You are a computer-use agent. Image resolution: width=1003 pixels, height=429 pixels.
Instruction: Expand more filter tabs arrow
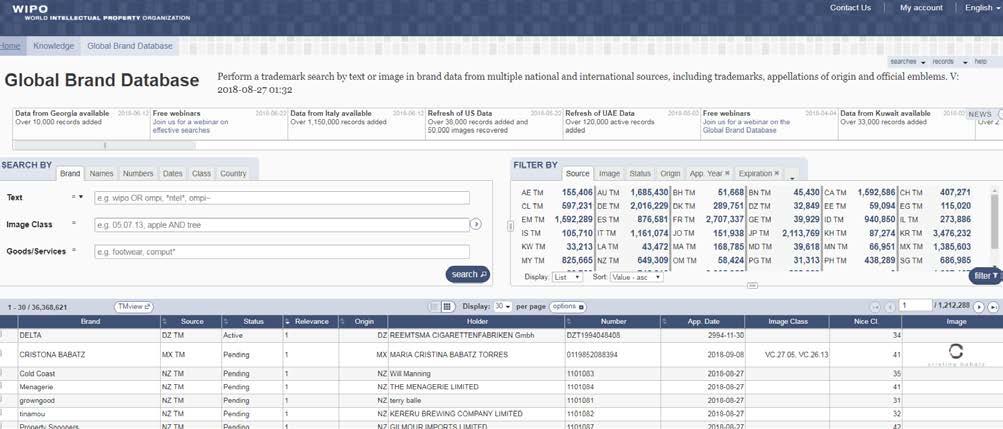[793, 178]
